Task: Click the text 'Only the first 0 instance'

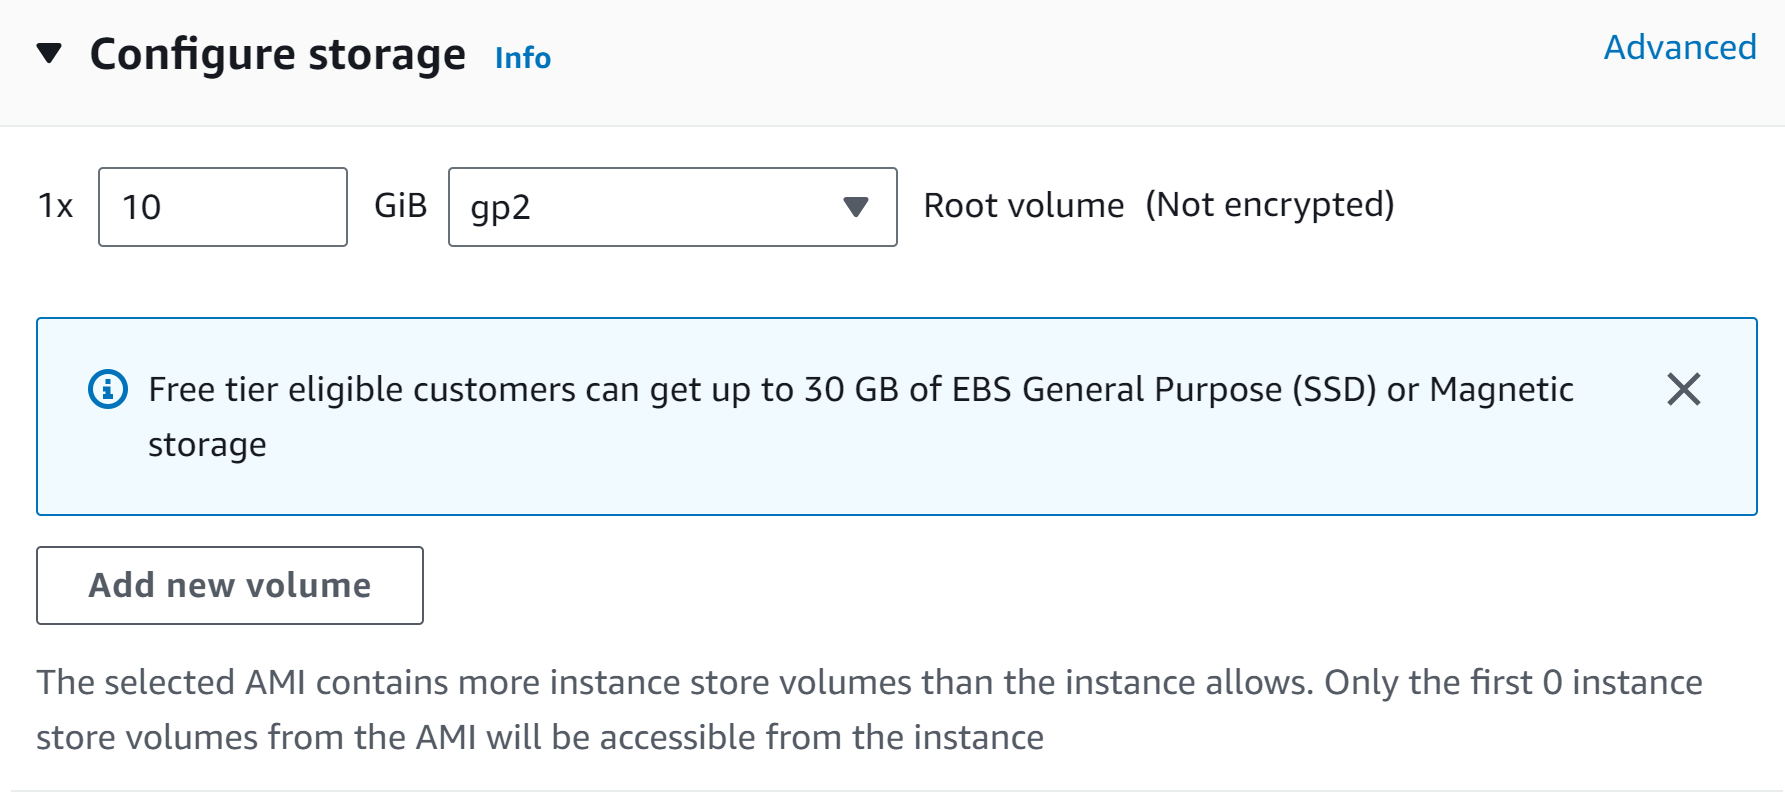Action: point(1513,682)
